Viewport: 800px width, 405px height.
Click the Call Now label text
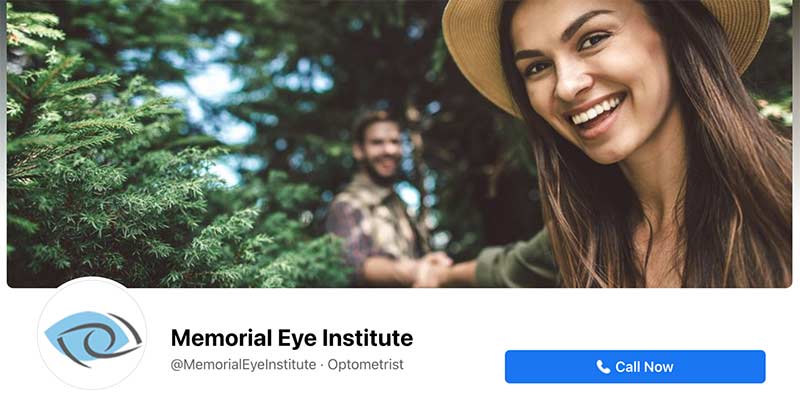click(644, 366)
